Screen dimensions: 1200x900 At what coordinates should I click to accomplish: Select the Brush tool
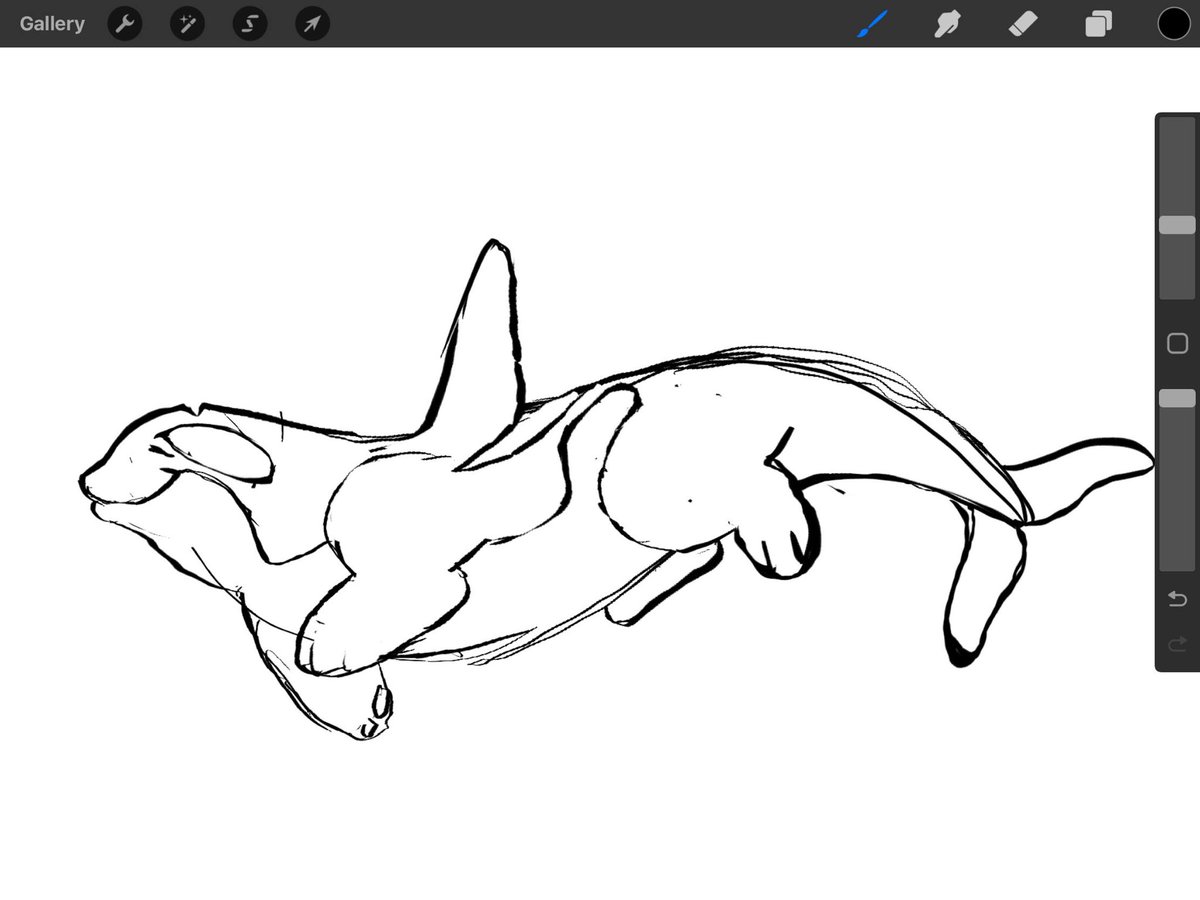coord(873,24)
